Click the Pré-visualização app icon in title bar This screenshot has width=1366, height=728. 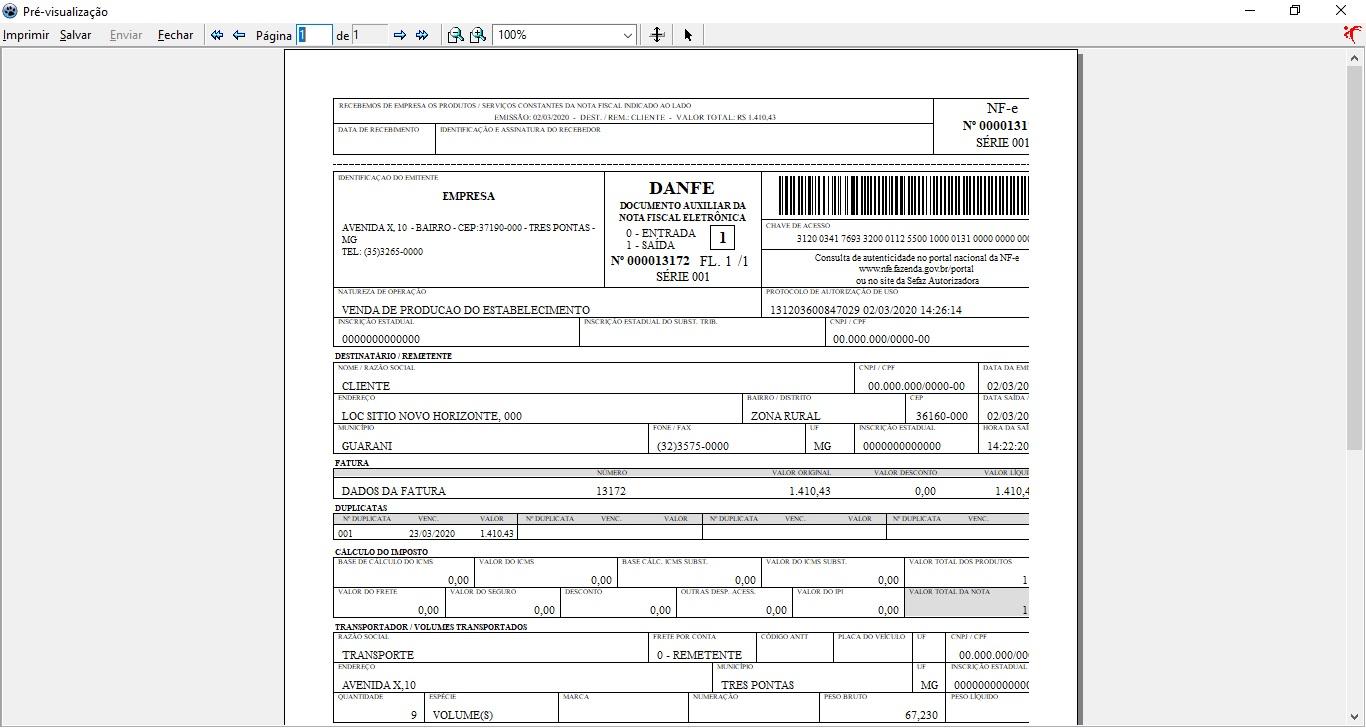pyautogui.click(x=10, y=11)
